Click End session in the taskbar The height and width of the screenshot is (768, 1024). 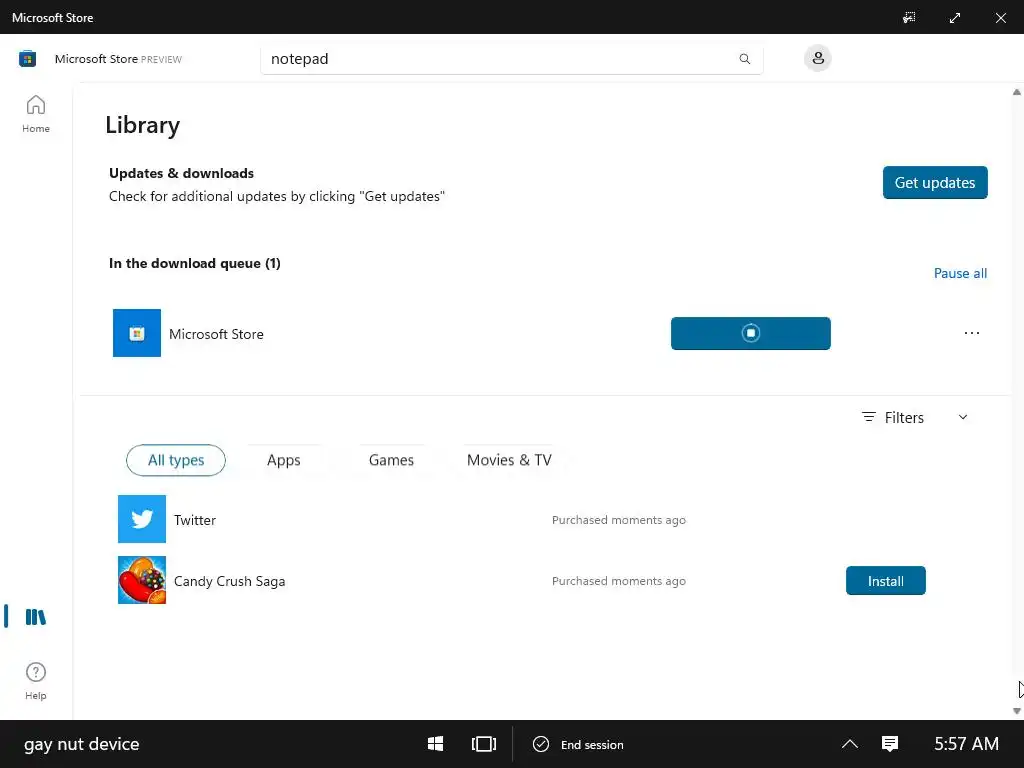578,744
